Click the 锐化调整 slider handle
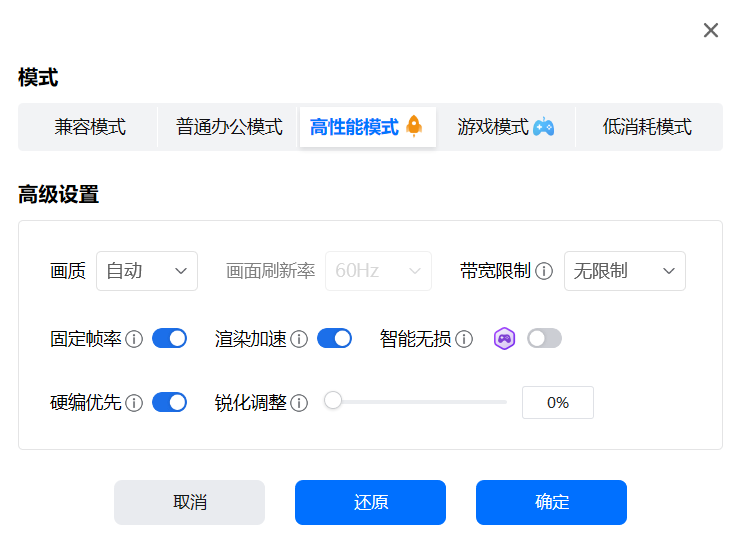741x550 pixels. [x=333, y=400]
